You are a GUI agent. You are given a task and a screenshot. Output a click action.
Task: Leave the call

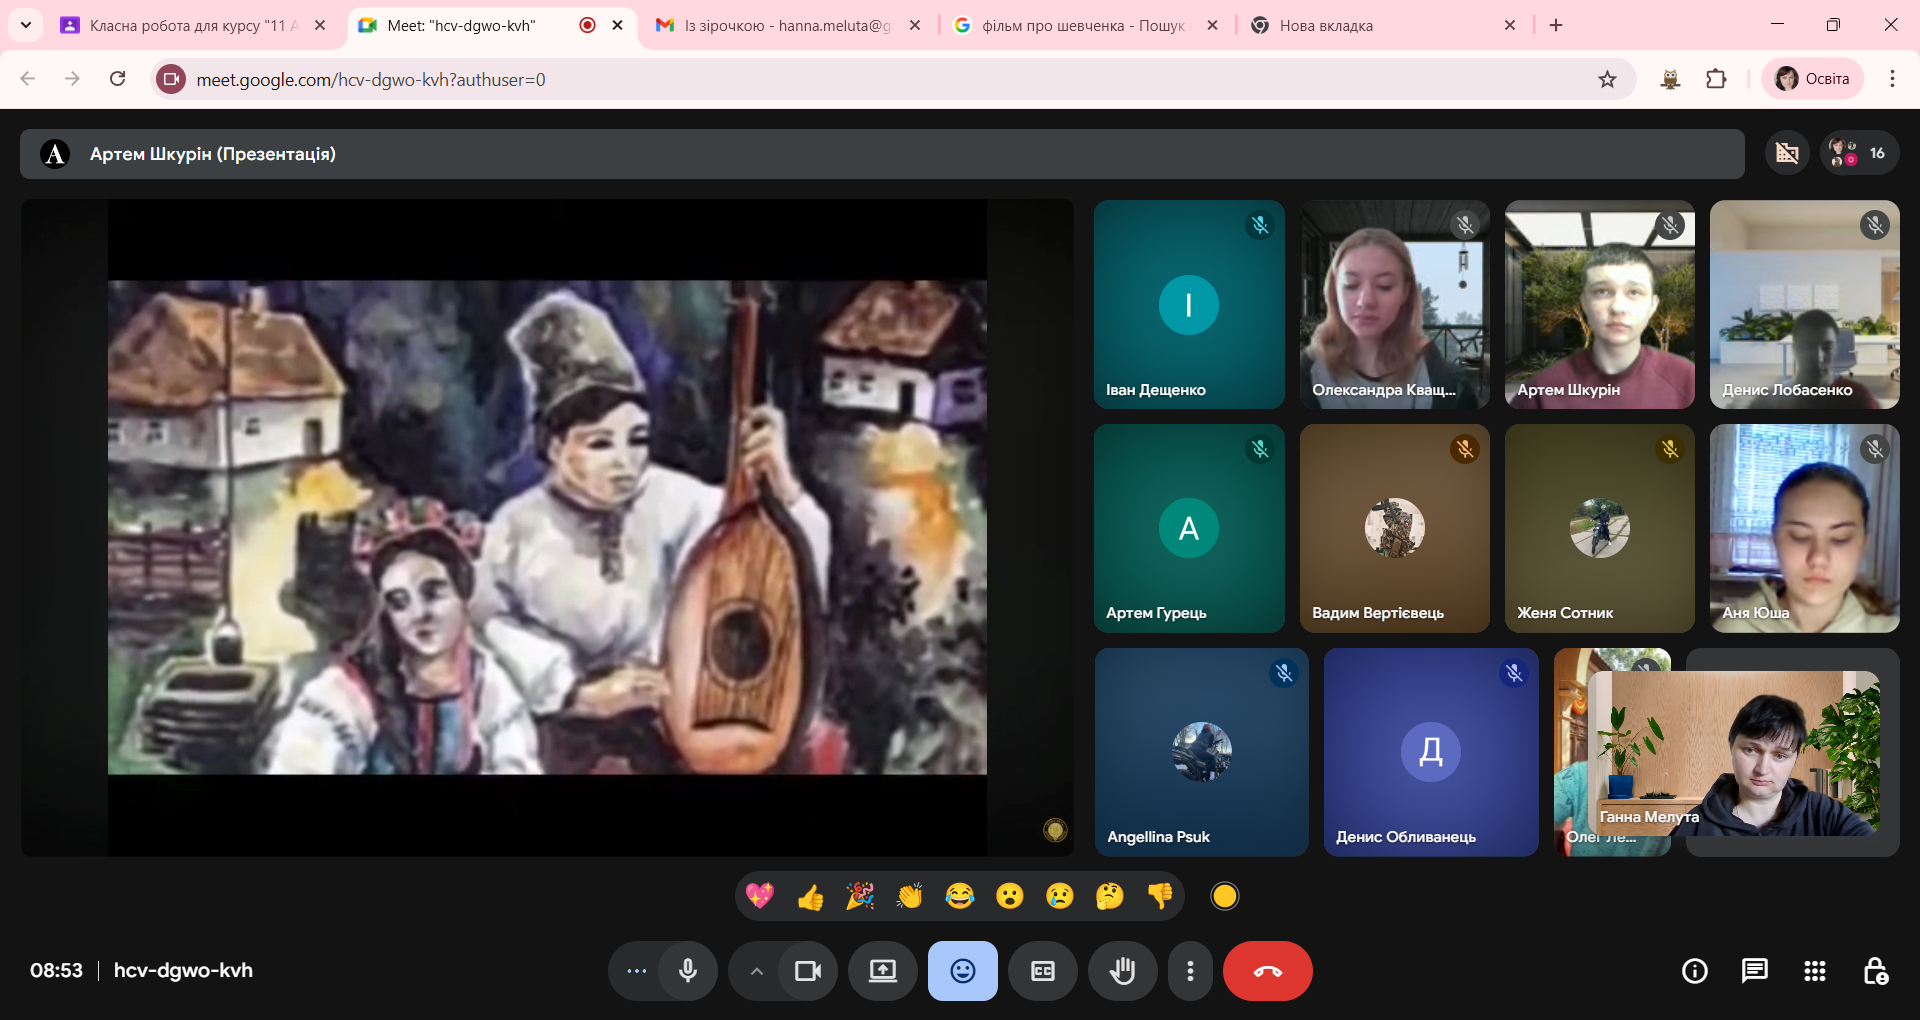pyautogui.click(x=1268, y=971)
